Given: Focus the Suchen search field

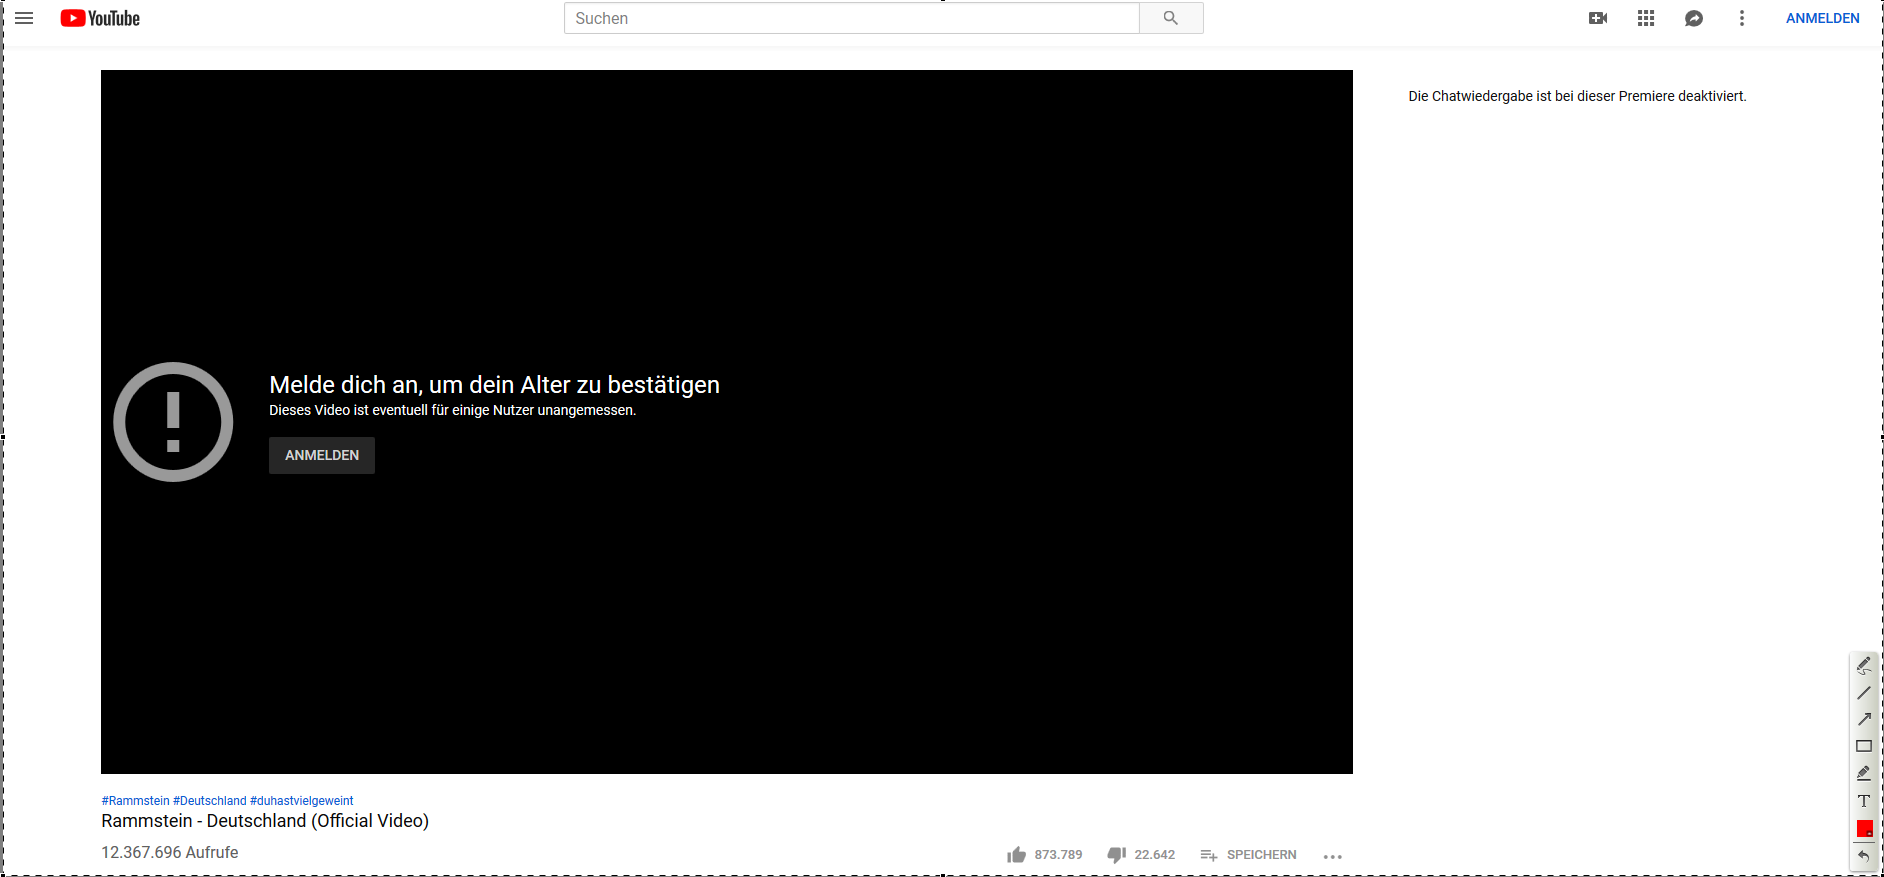Looking at the screenshot, I should (852, 18).
